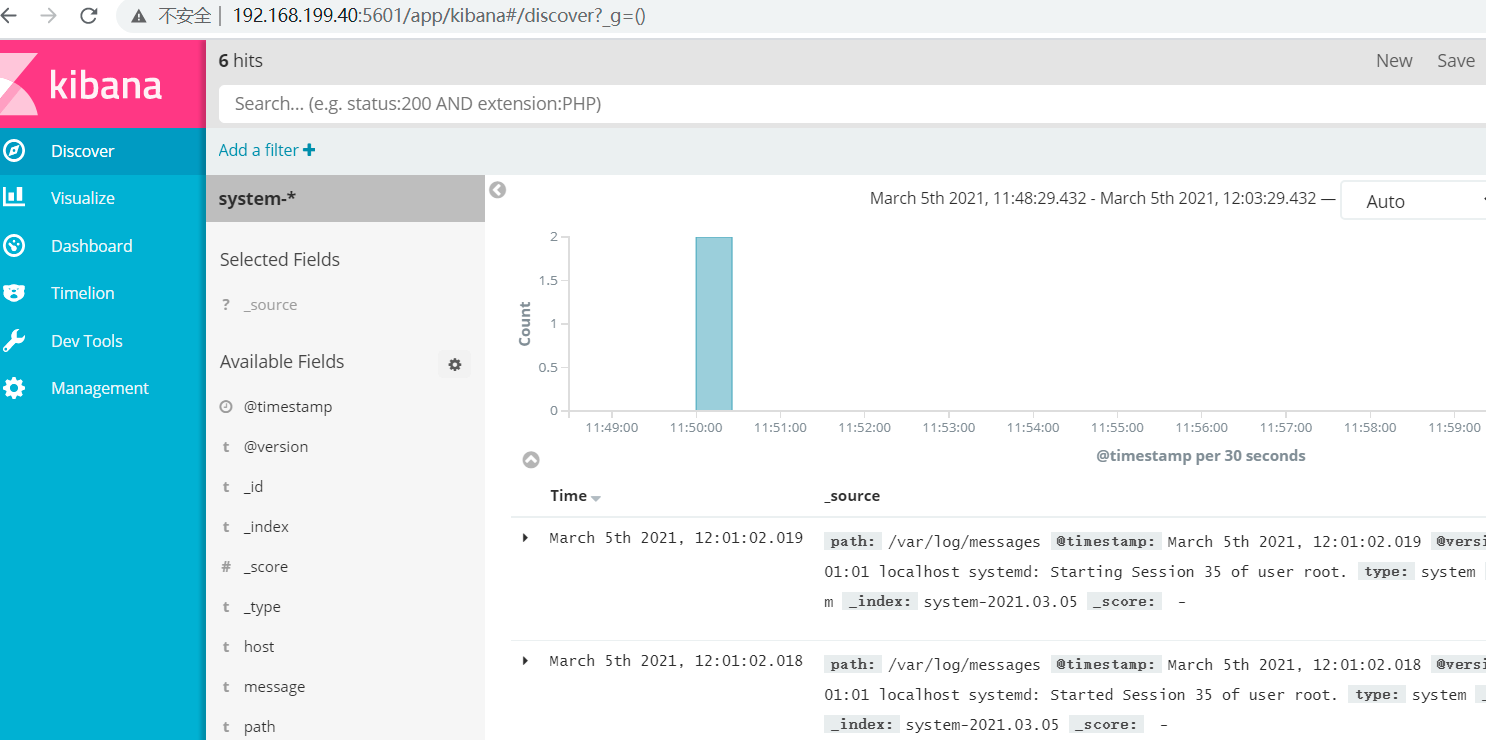Collapse the field sidebar arrow icon

[x=498, y=190]
